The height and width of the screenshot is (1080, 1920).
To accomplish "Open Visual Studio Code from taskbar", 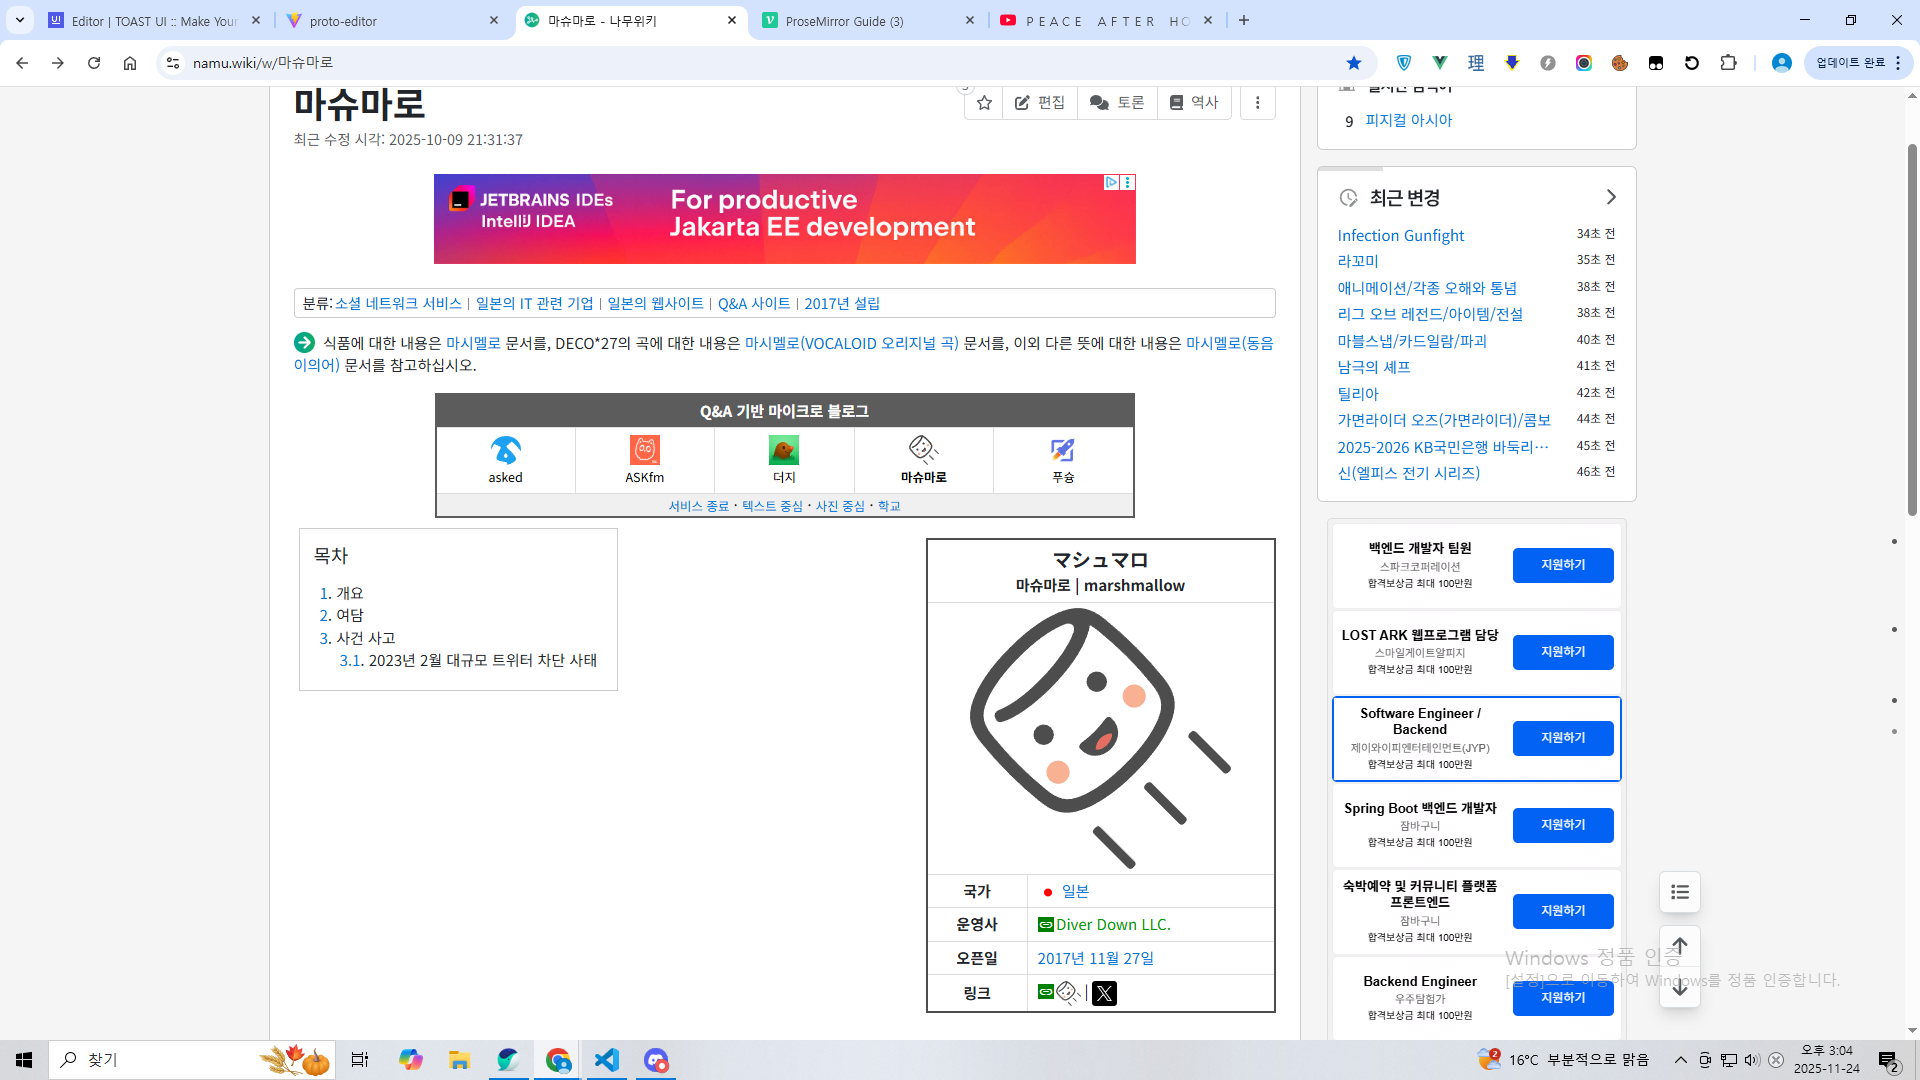I will click(607, 1060).
